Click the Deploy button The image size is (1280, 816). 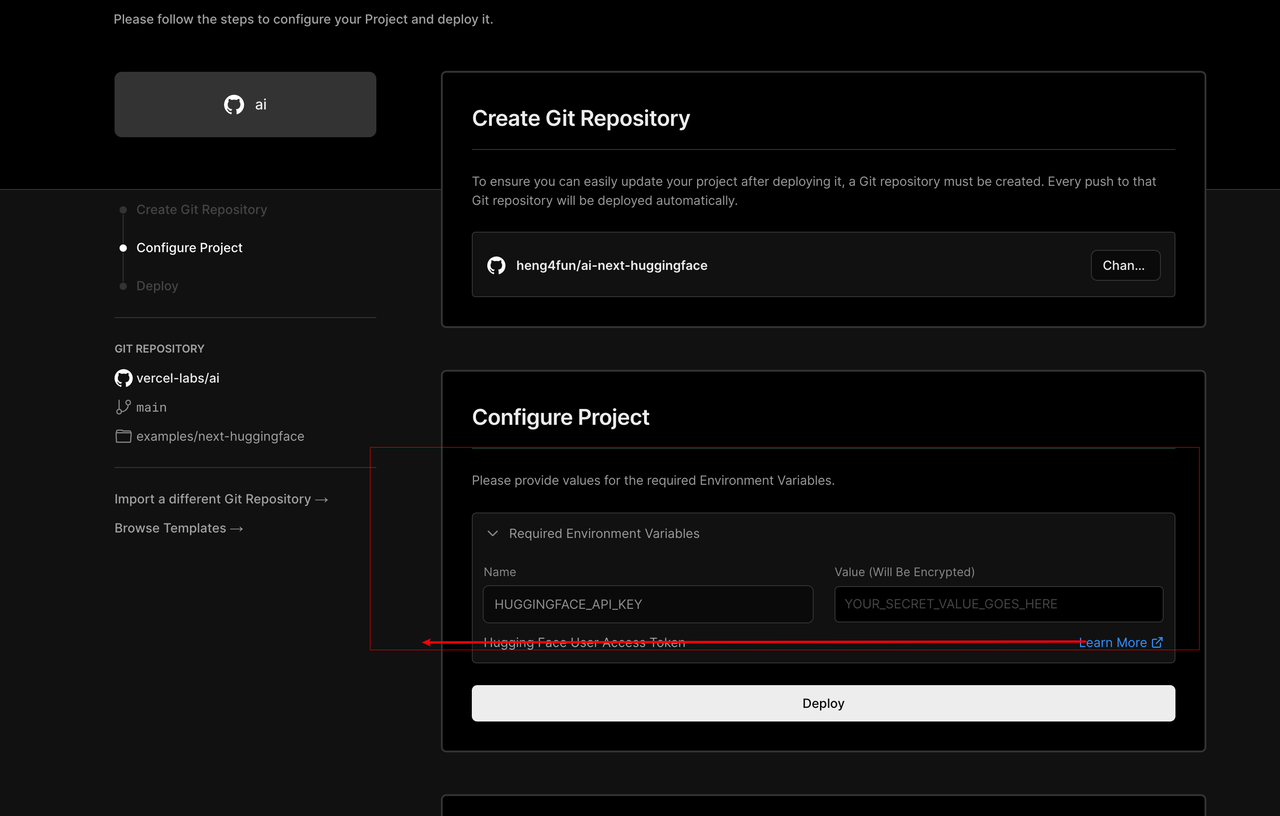pos(823,703)
